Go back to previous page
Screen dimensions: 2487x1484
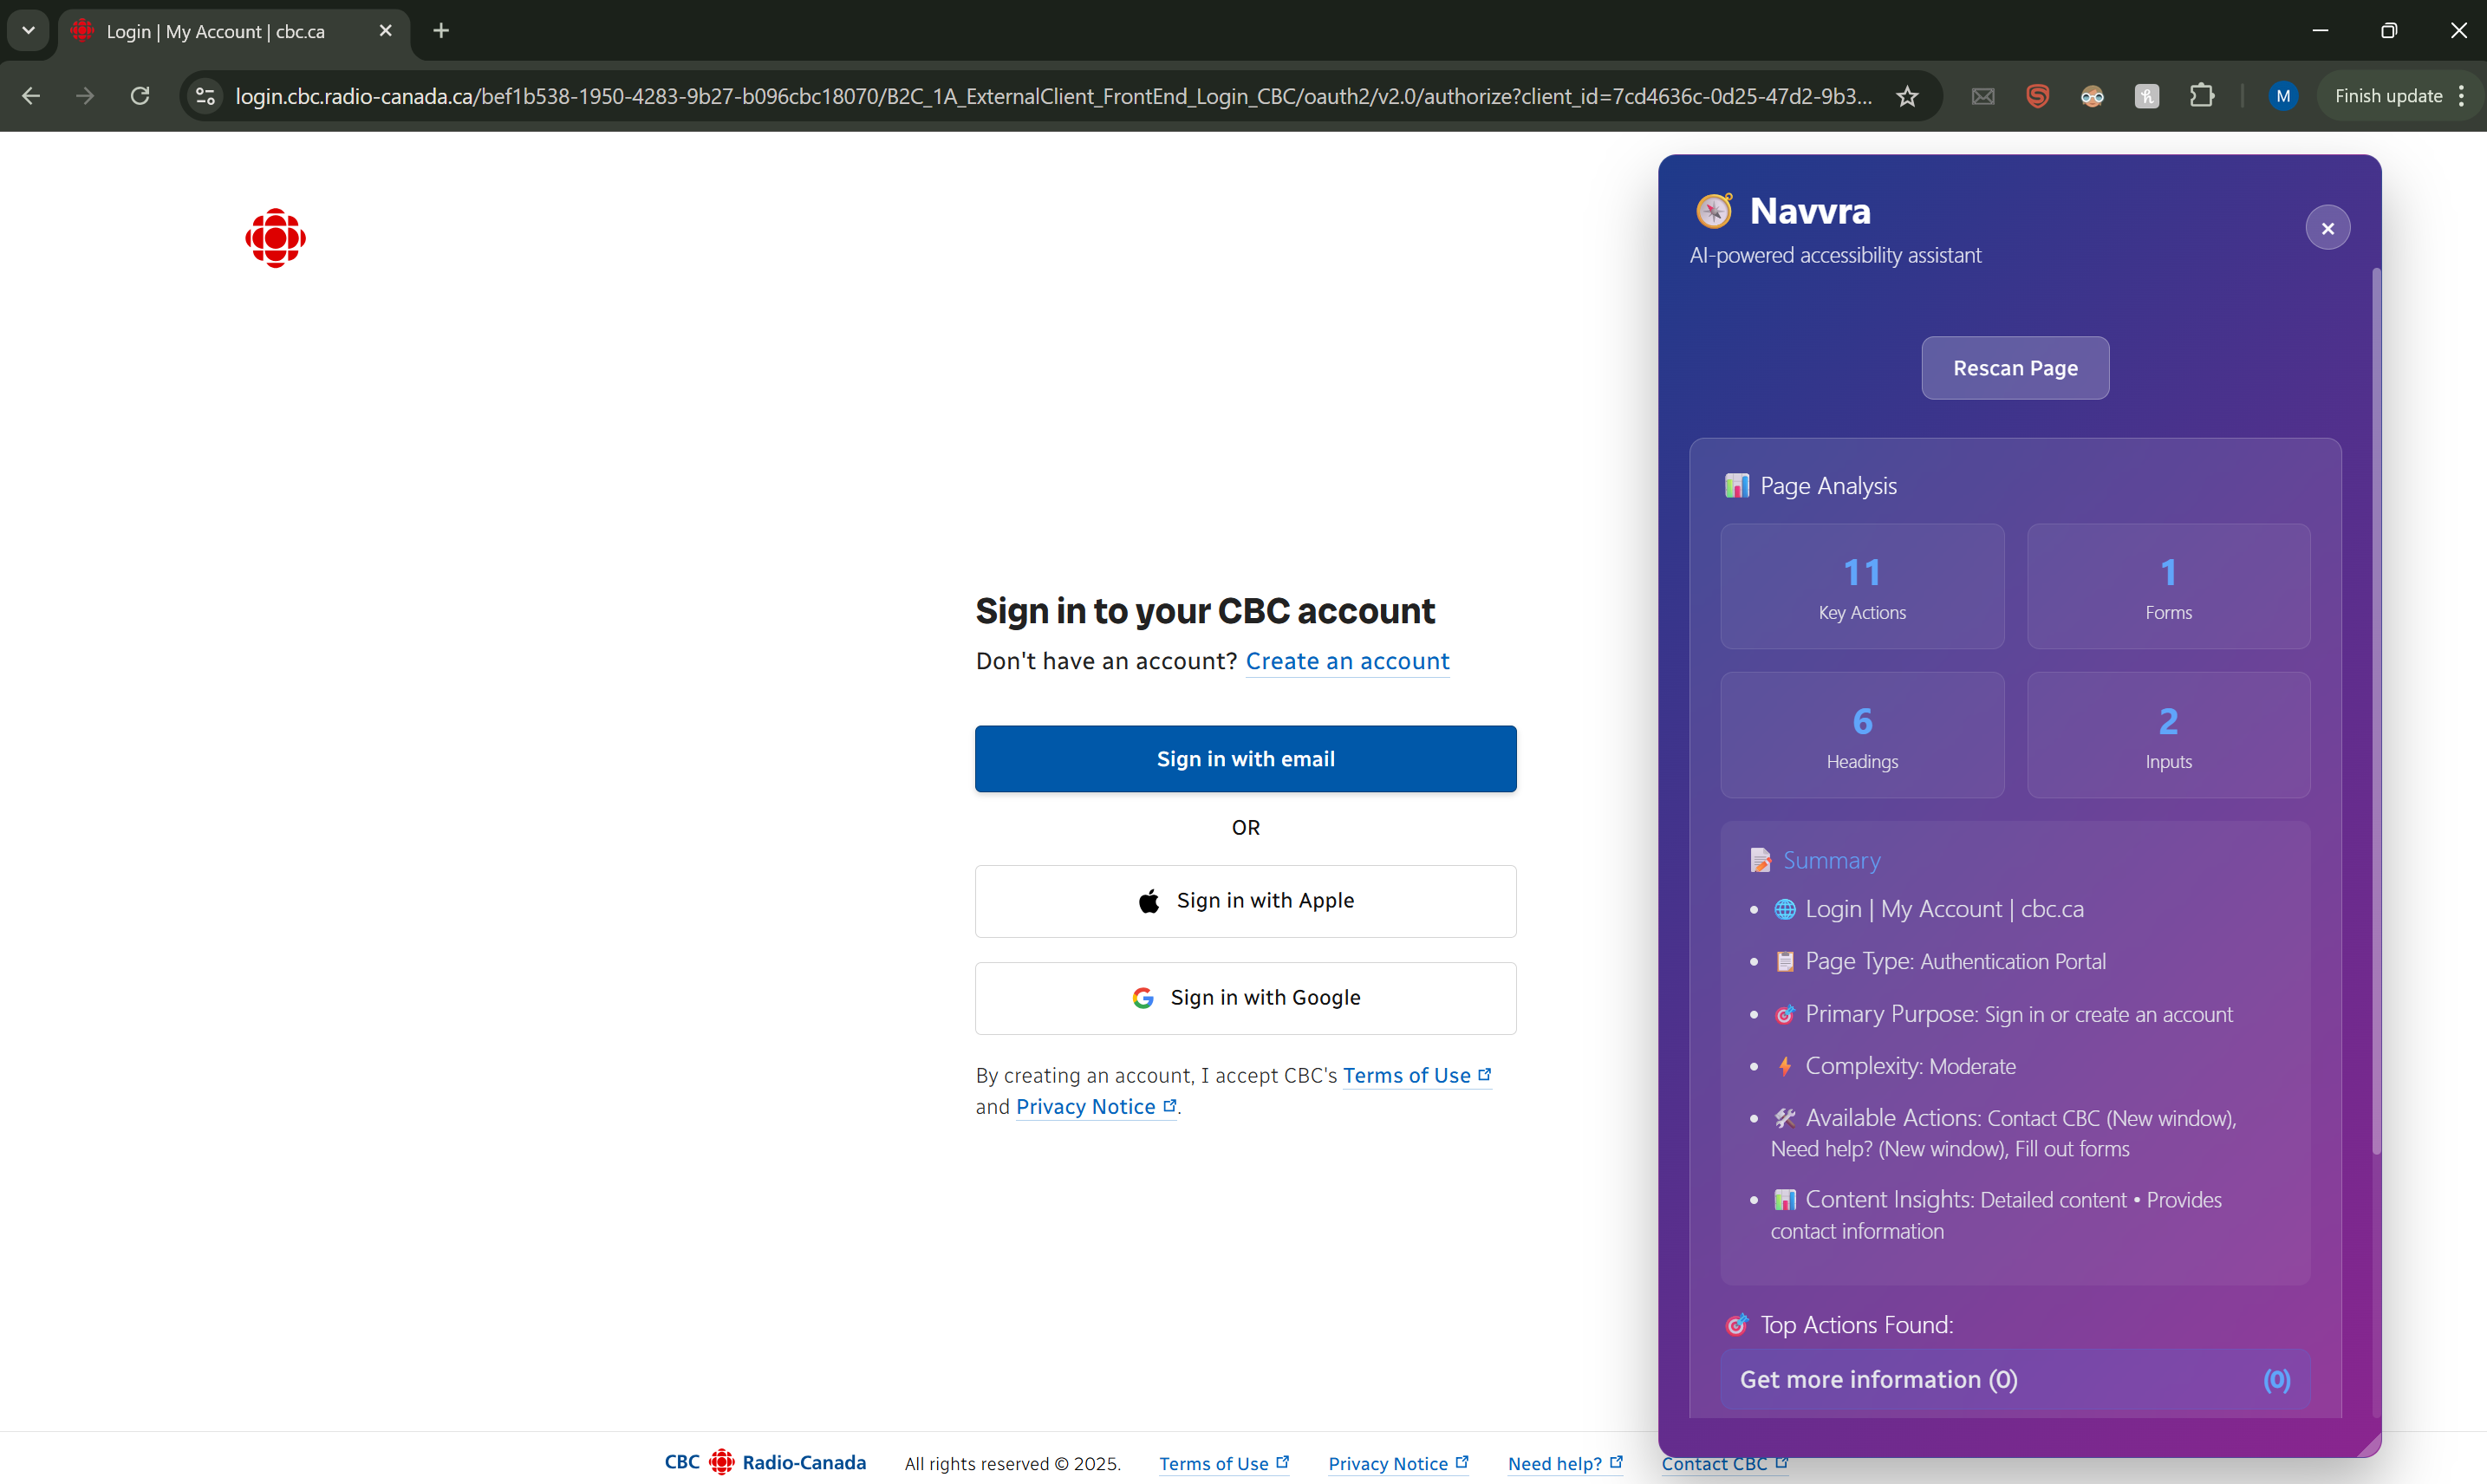31,96
